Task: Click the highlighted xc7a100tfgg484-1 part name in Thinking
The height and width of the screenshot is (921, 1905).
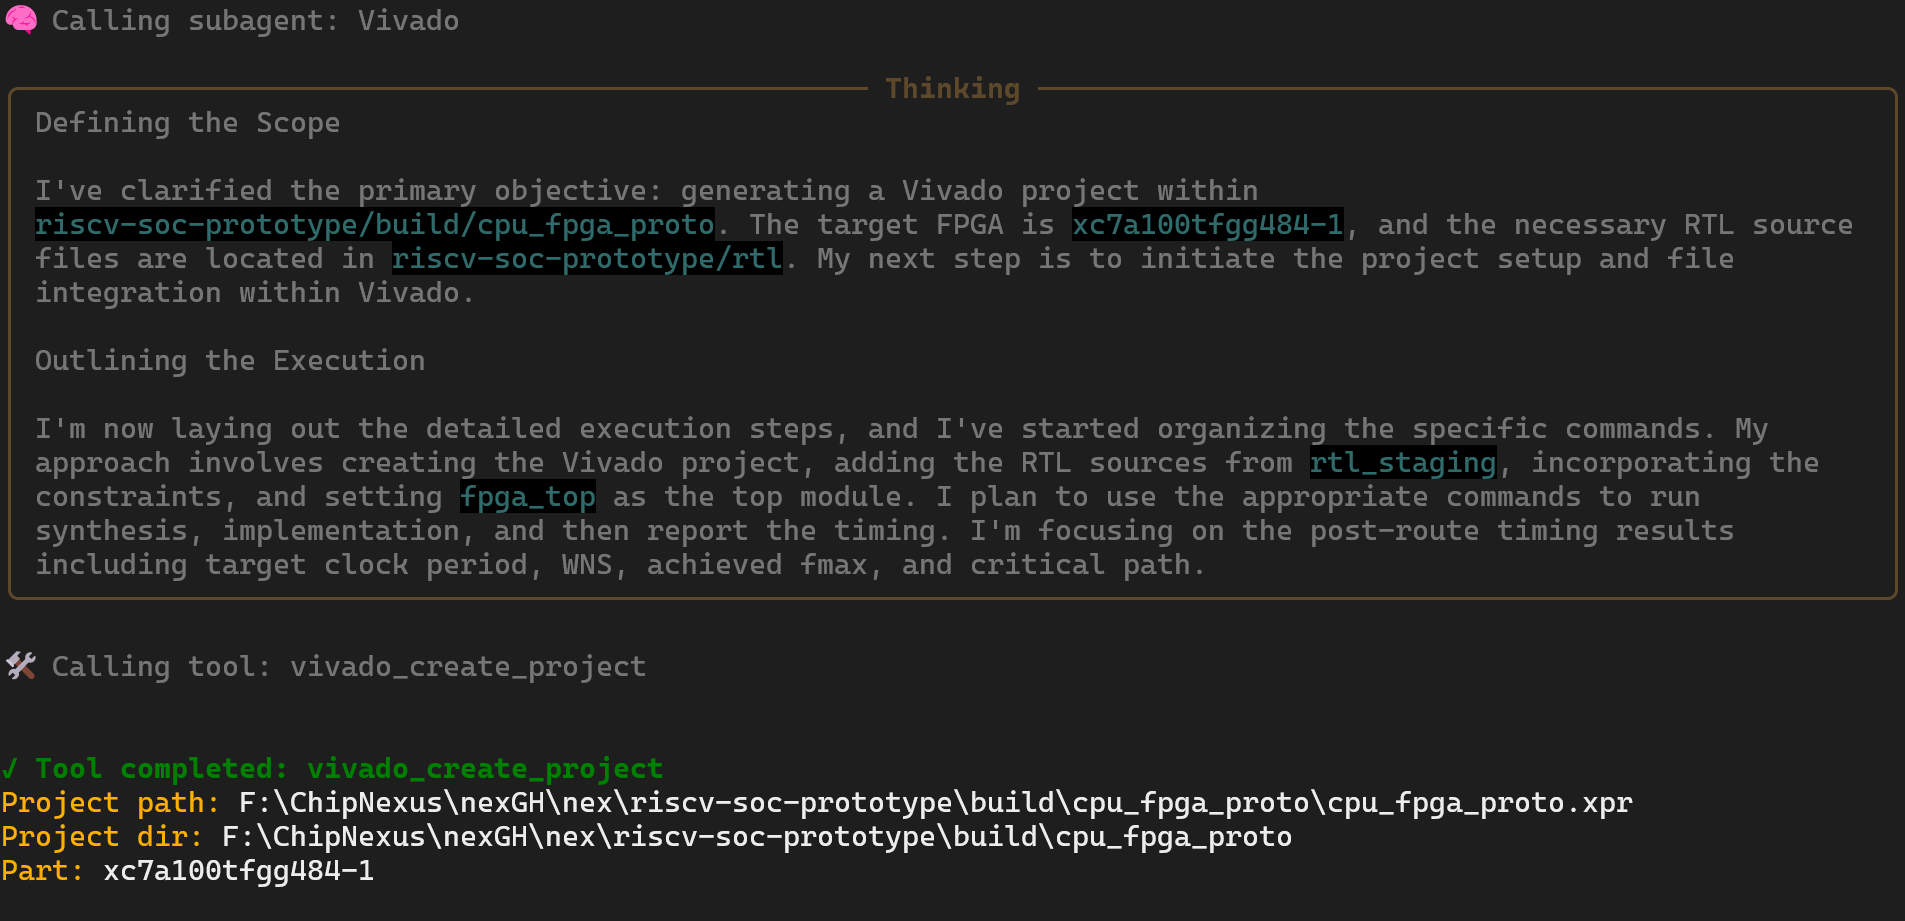Action: coord(1208,224)
